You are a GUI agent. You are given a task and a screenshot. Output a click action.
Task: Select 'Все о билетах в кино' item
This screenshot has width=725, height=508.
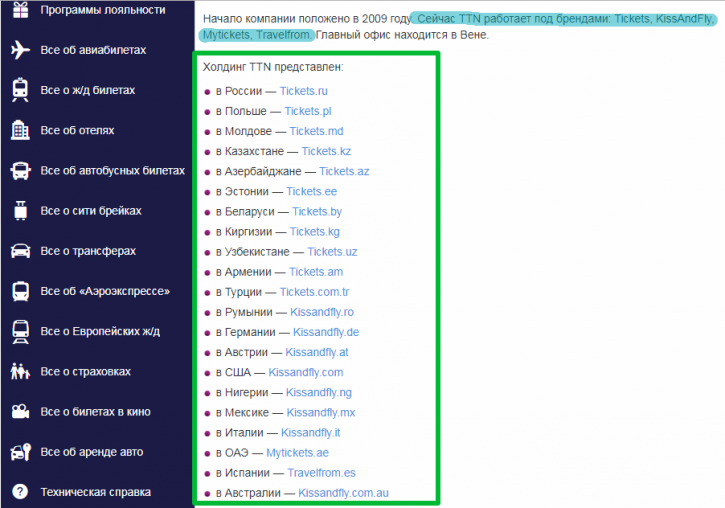tap(95, 412)
